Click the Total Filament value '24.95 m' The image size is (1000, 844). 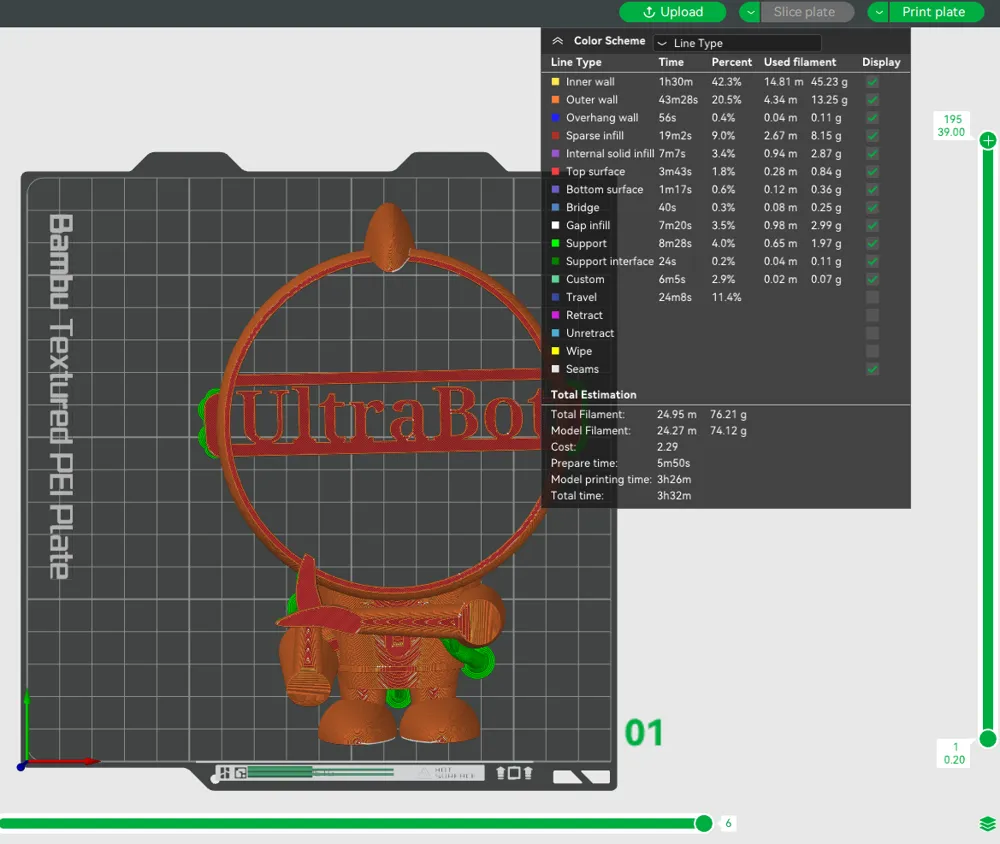click(677, 415)
